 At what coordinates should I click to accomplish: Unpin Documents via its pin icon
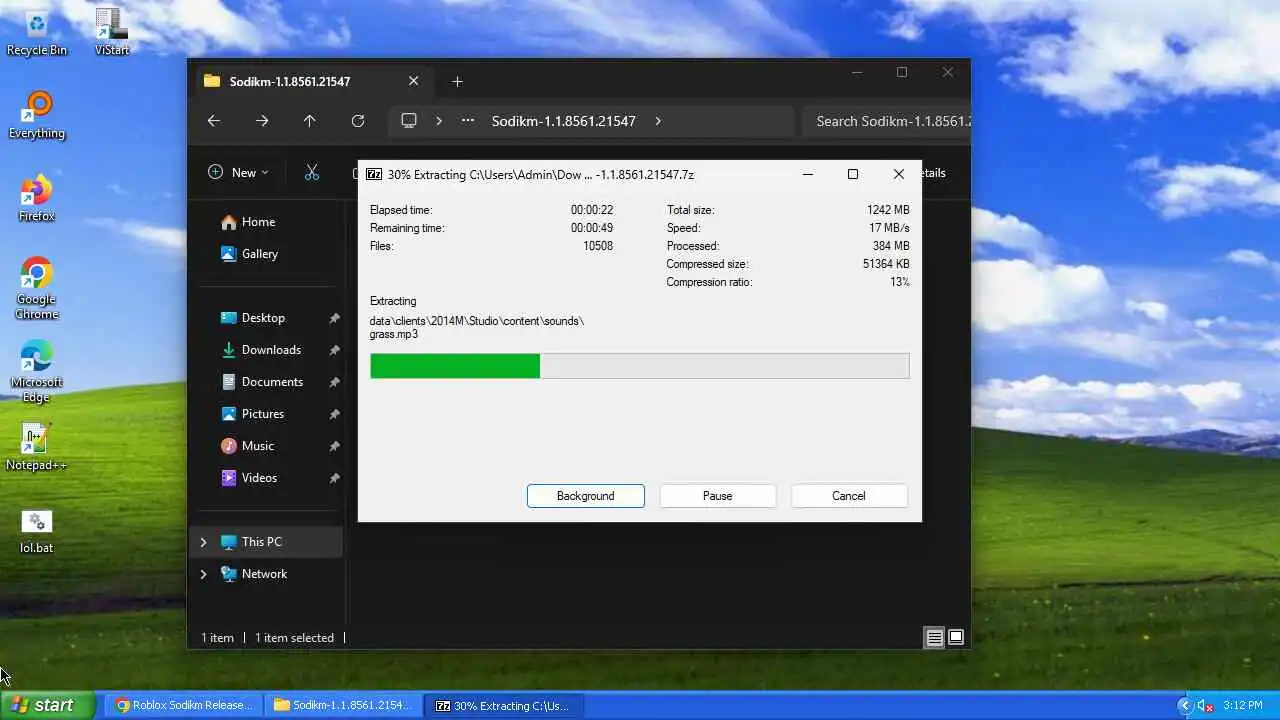point(334,382)
